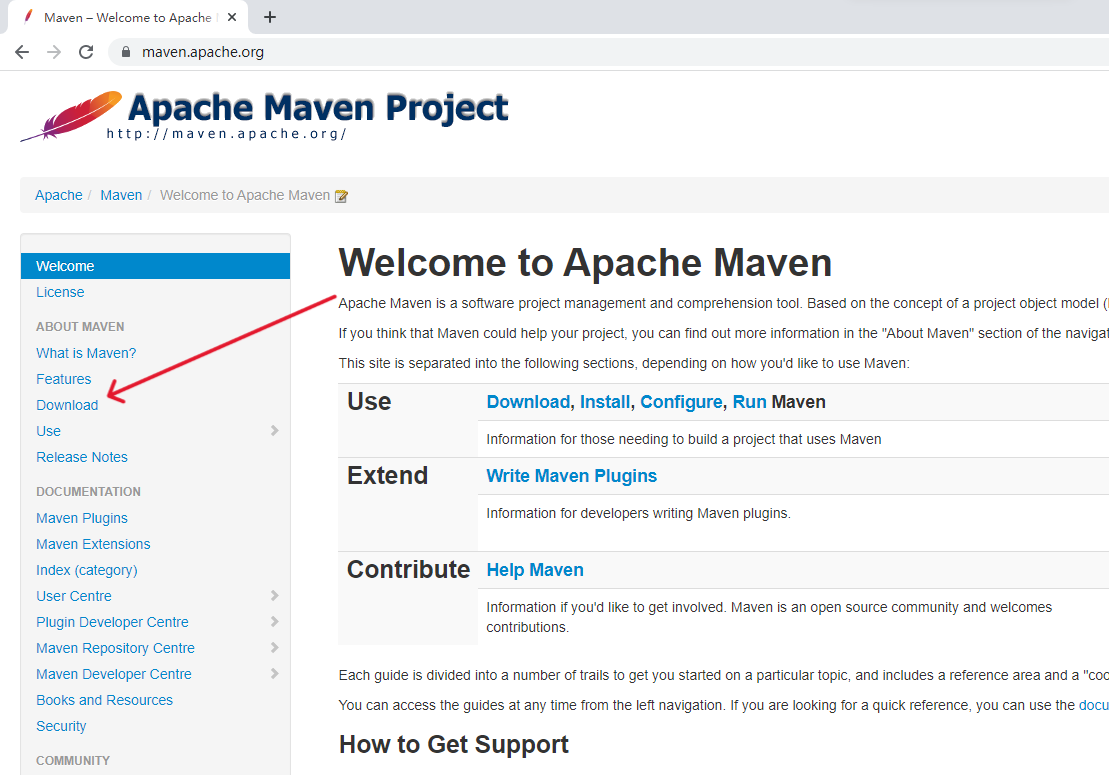This screenshot has height=775, width=1109.
Task: Expand the Maven Repository Centre chevron
Action: 274,648
